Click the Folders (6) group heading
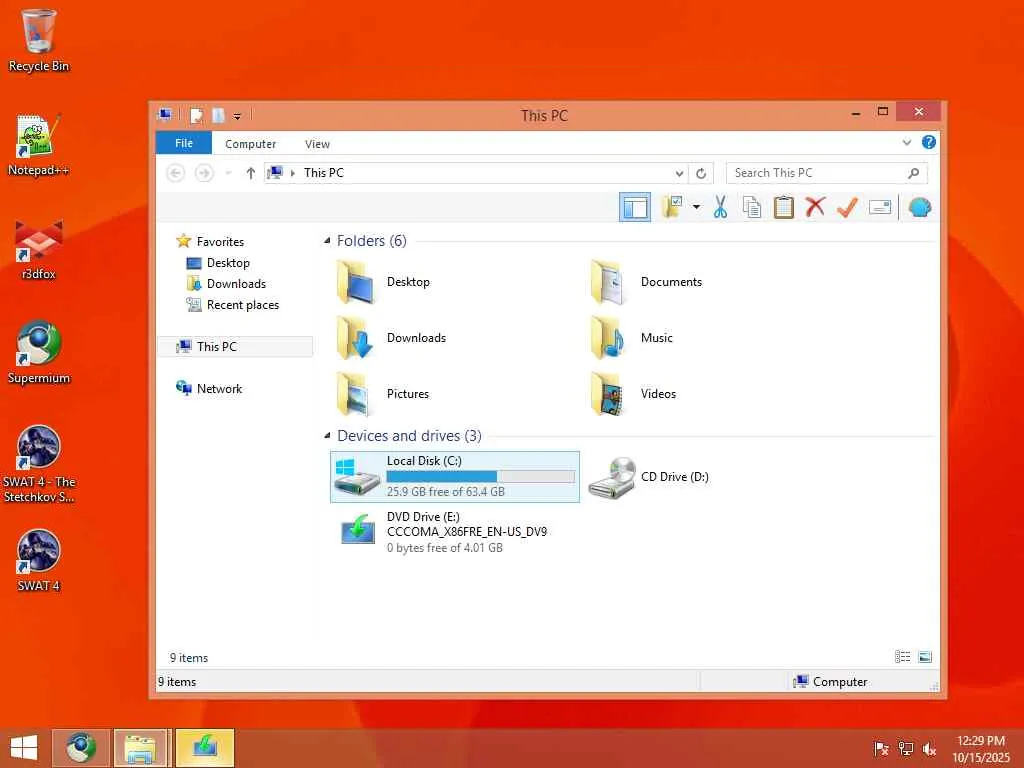 coord(372,241)
